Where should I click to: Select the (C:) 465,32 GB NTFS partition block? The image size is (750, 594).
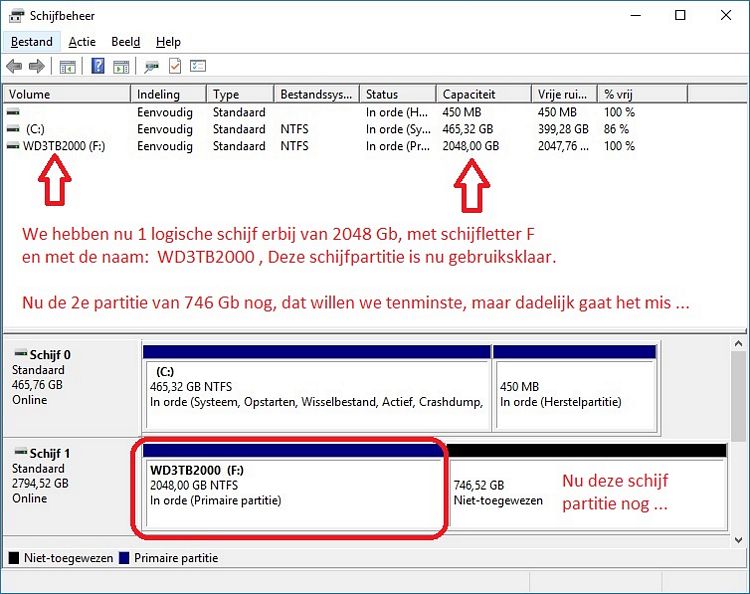[x=317, y=386]
